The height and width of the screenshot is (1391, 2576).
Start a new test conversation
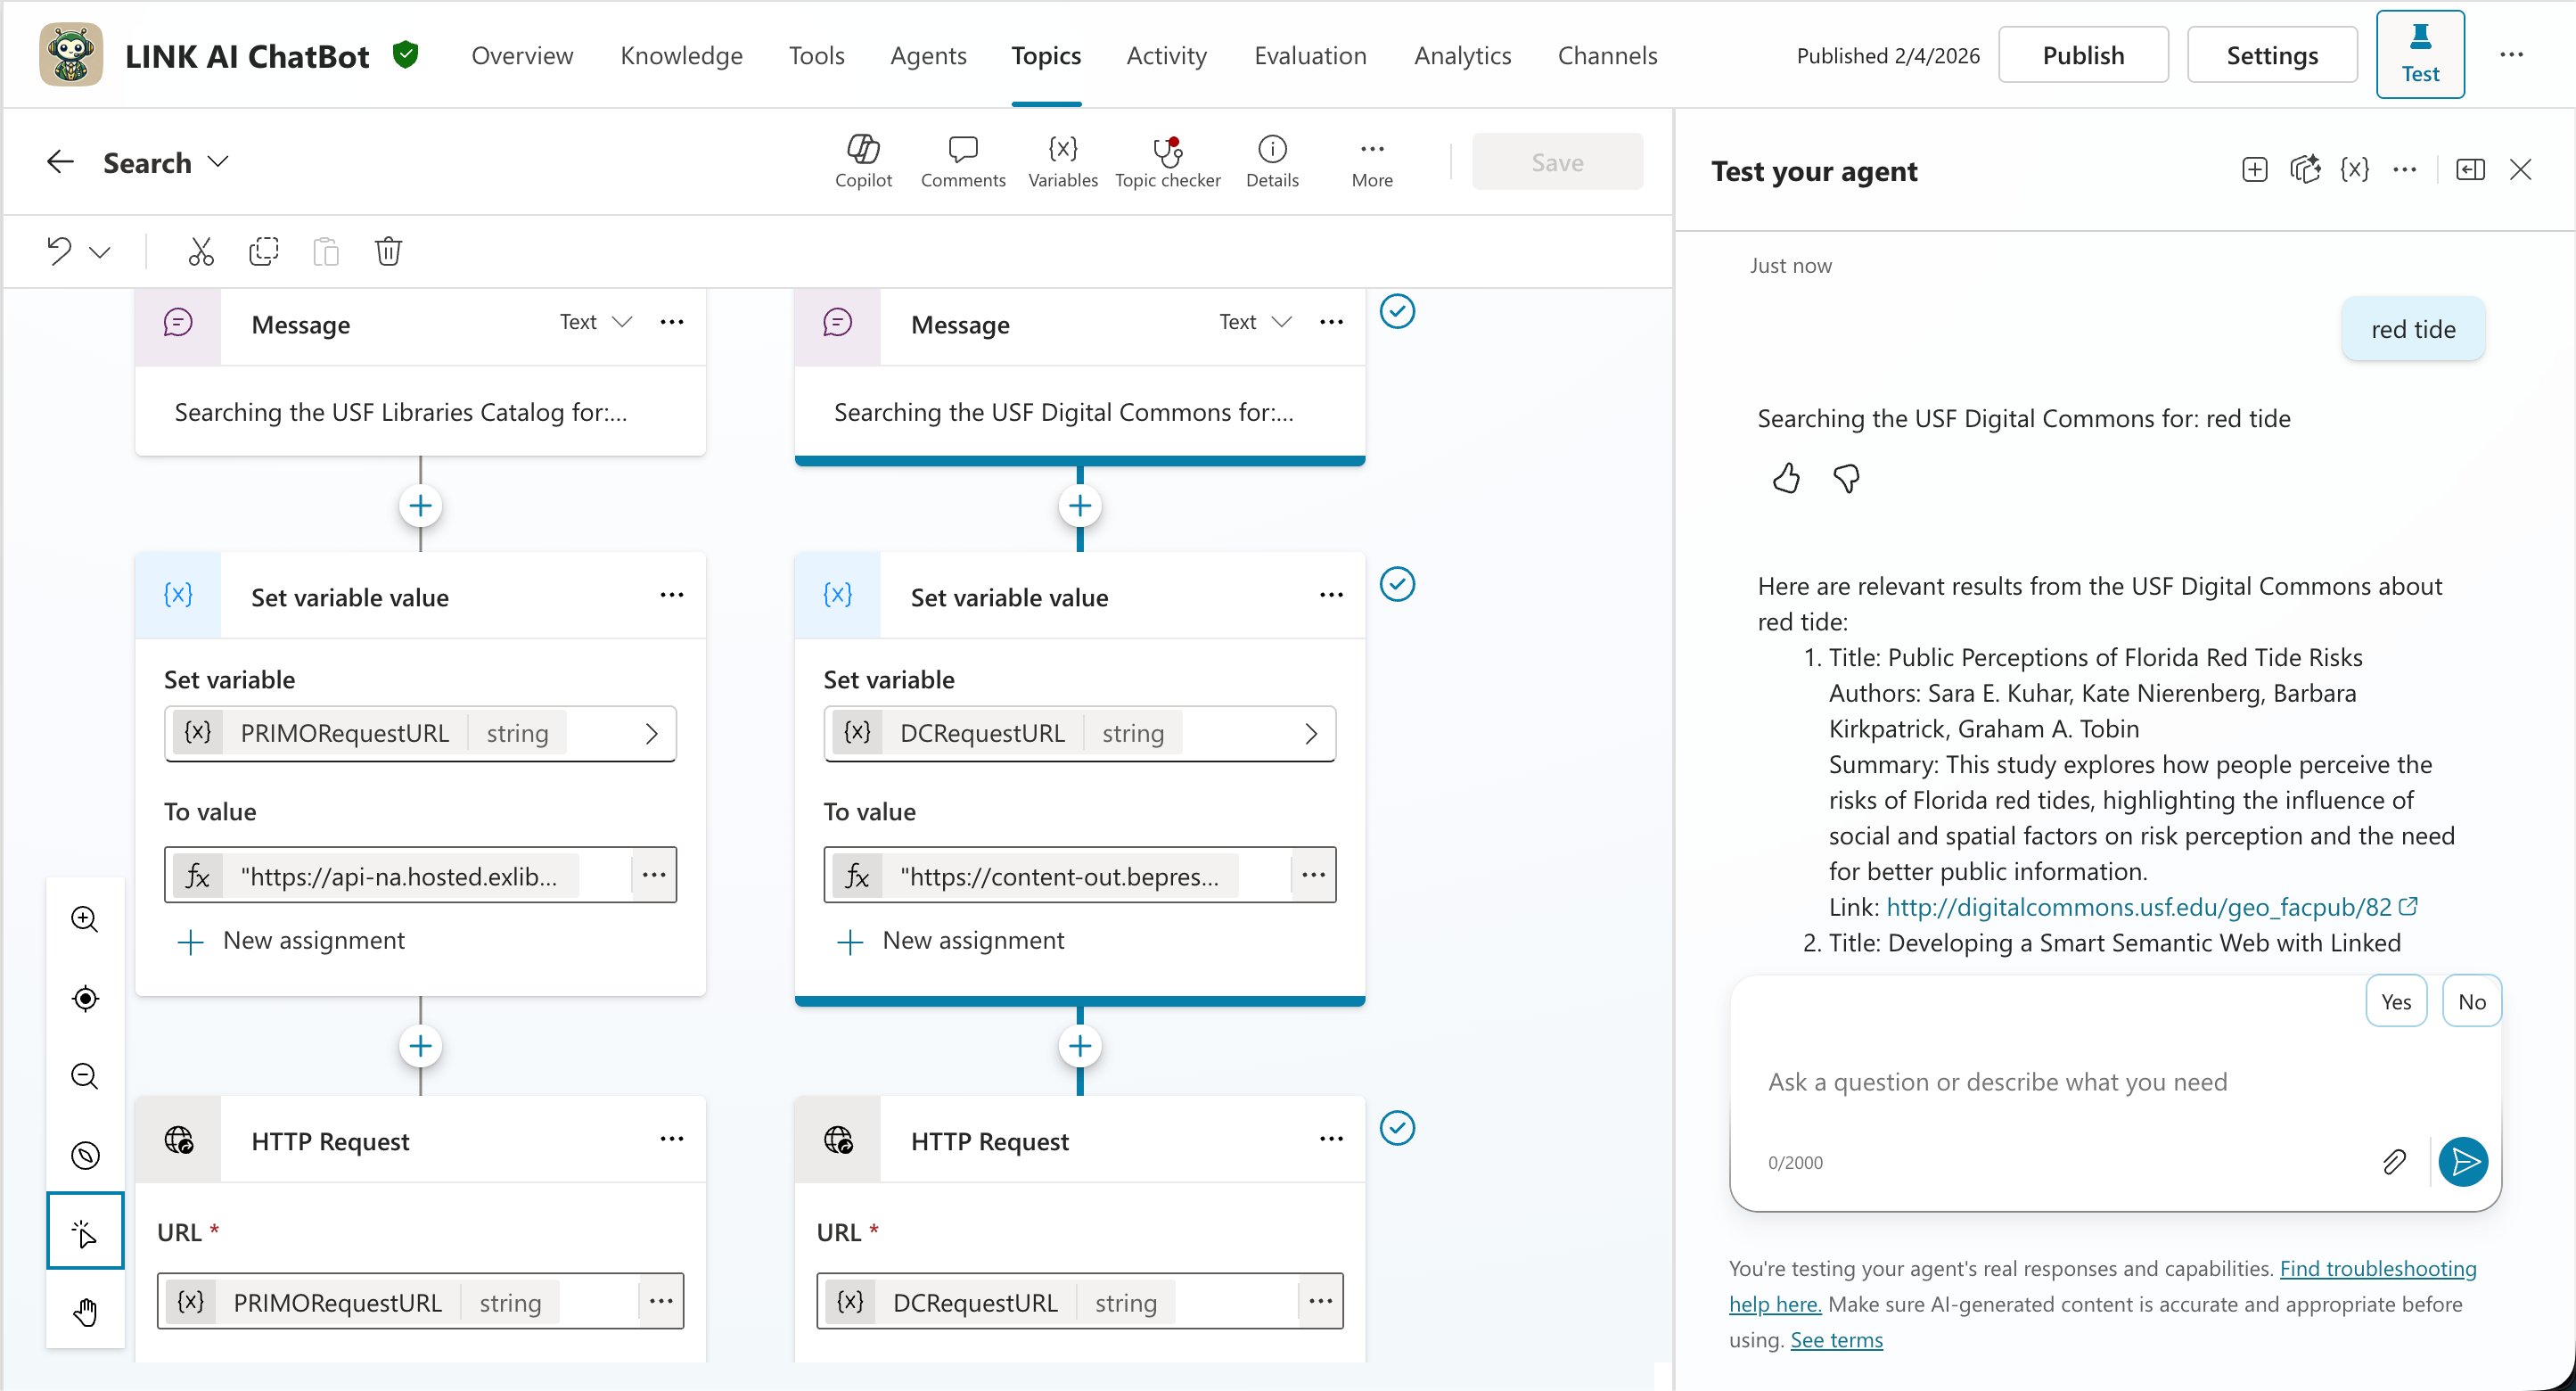click(2254, 170)
